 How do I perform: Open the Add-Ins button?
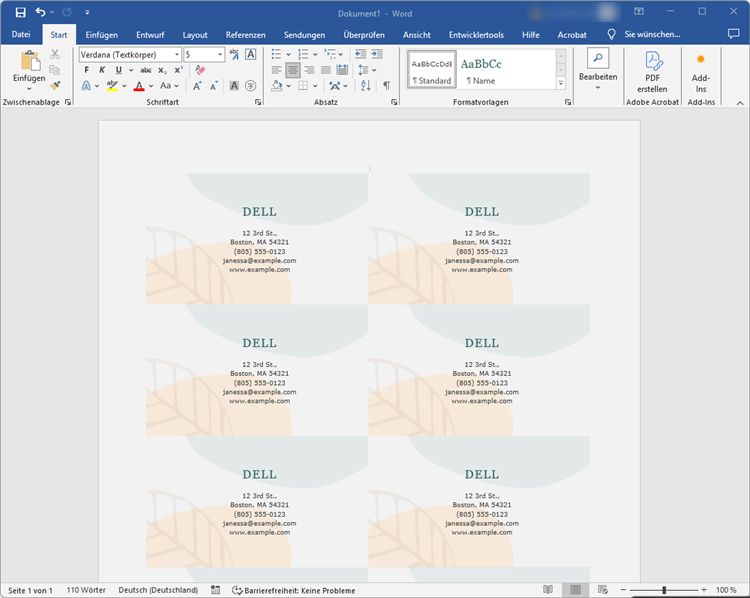pyautogui.click(x=700, y=72)
